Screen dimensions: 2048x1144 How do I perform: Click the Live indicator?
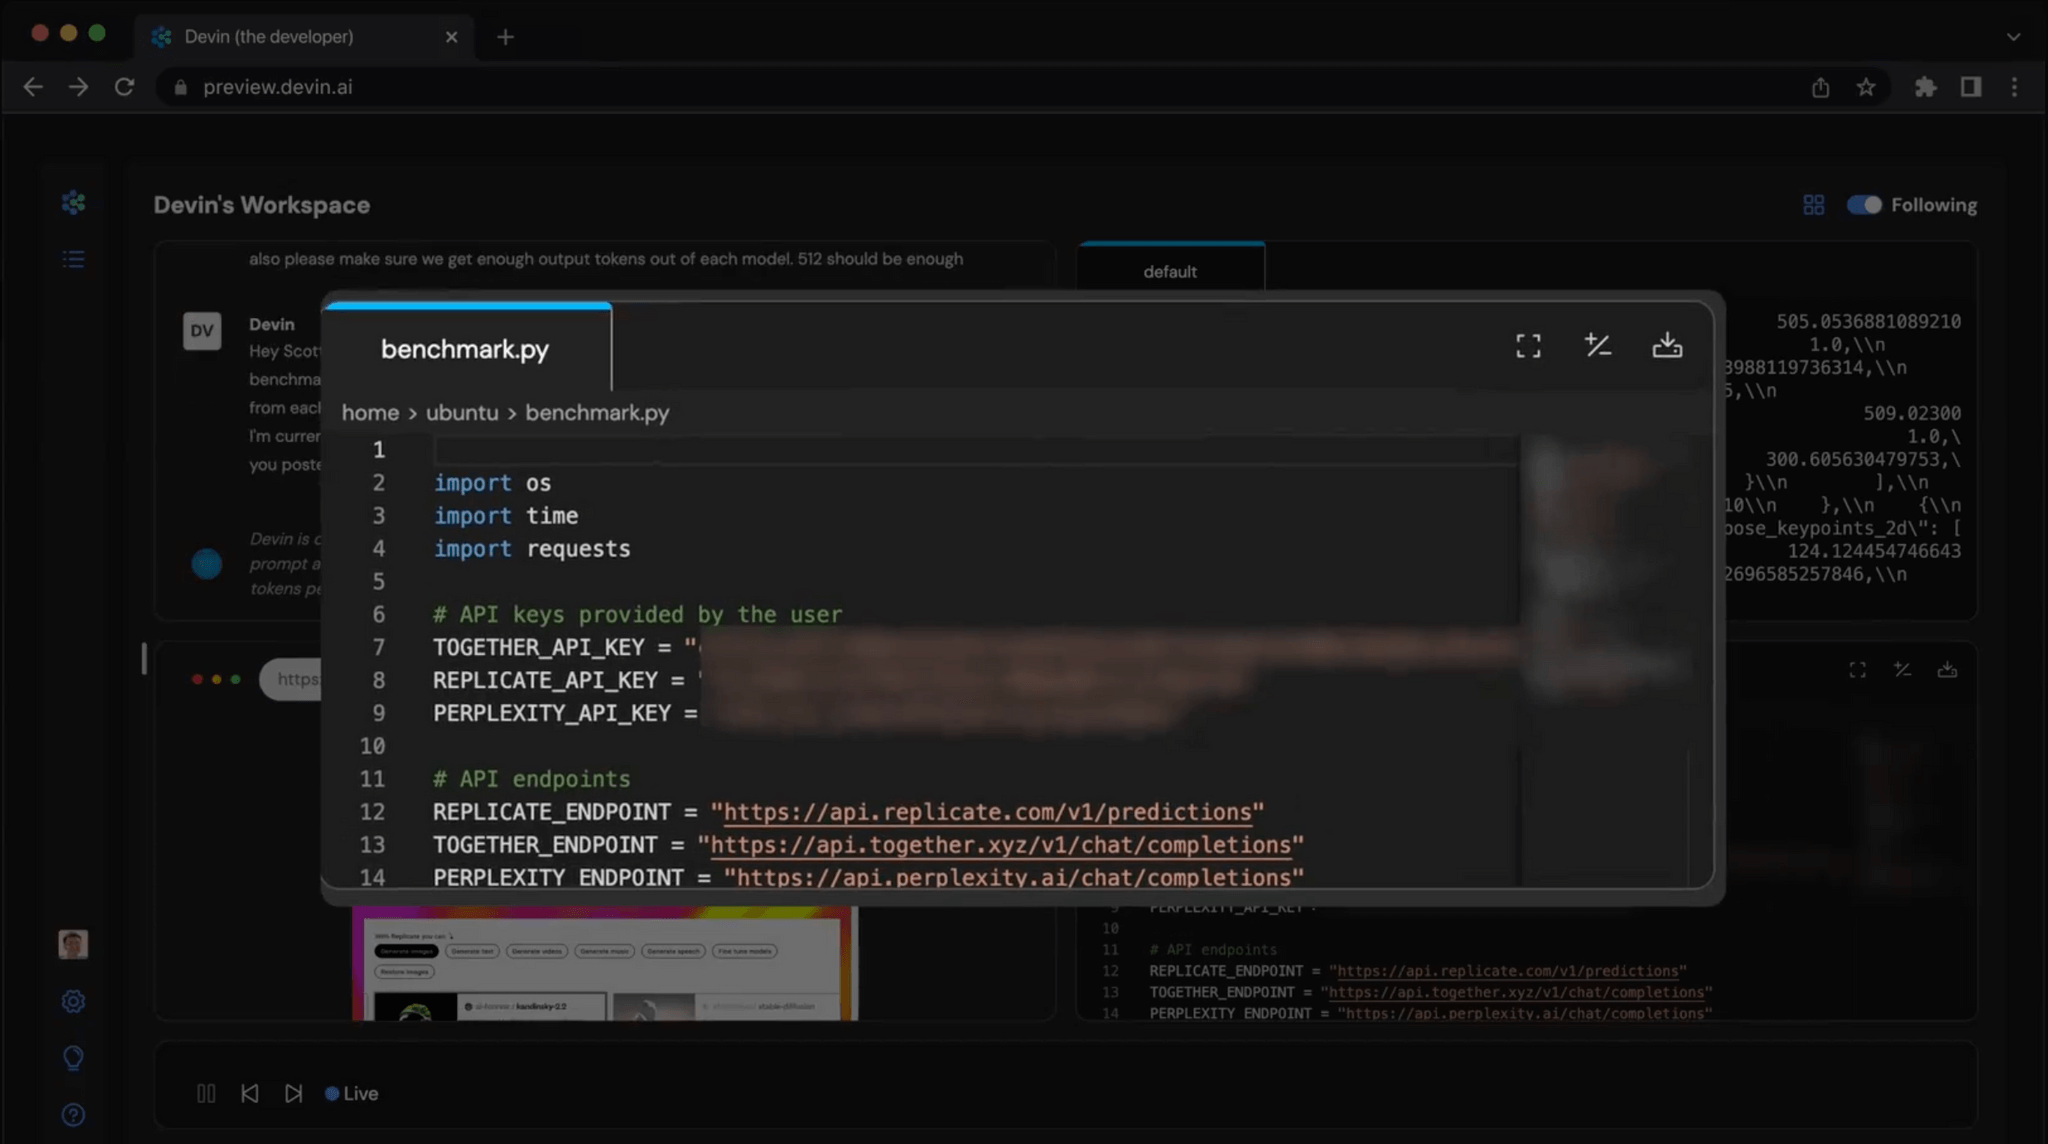[352, 1093]
